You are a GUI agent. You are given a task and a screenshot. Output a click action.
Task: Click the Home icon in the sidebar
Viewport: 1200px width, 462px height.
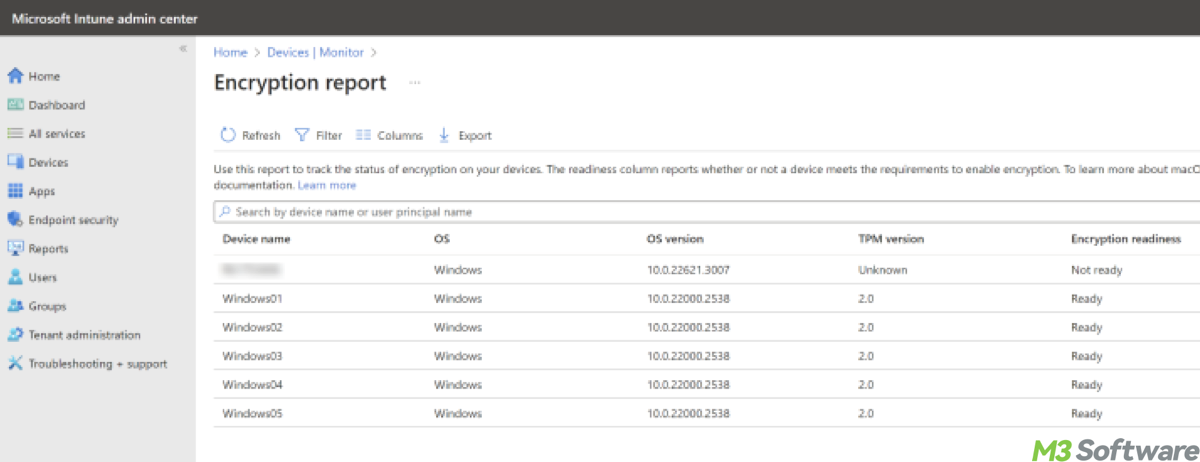point(15,76)
